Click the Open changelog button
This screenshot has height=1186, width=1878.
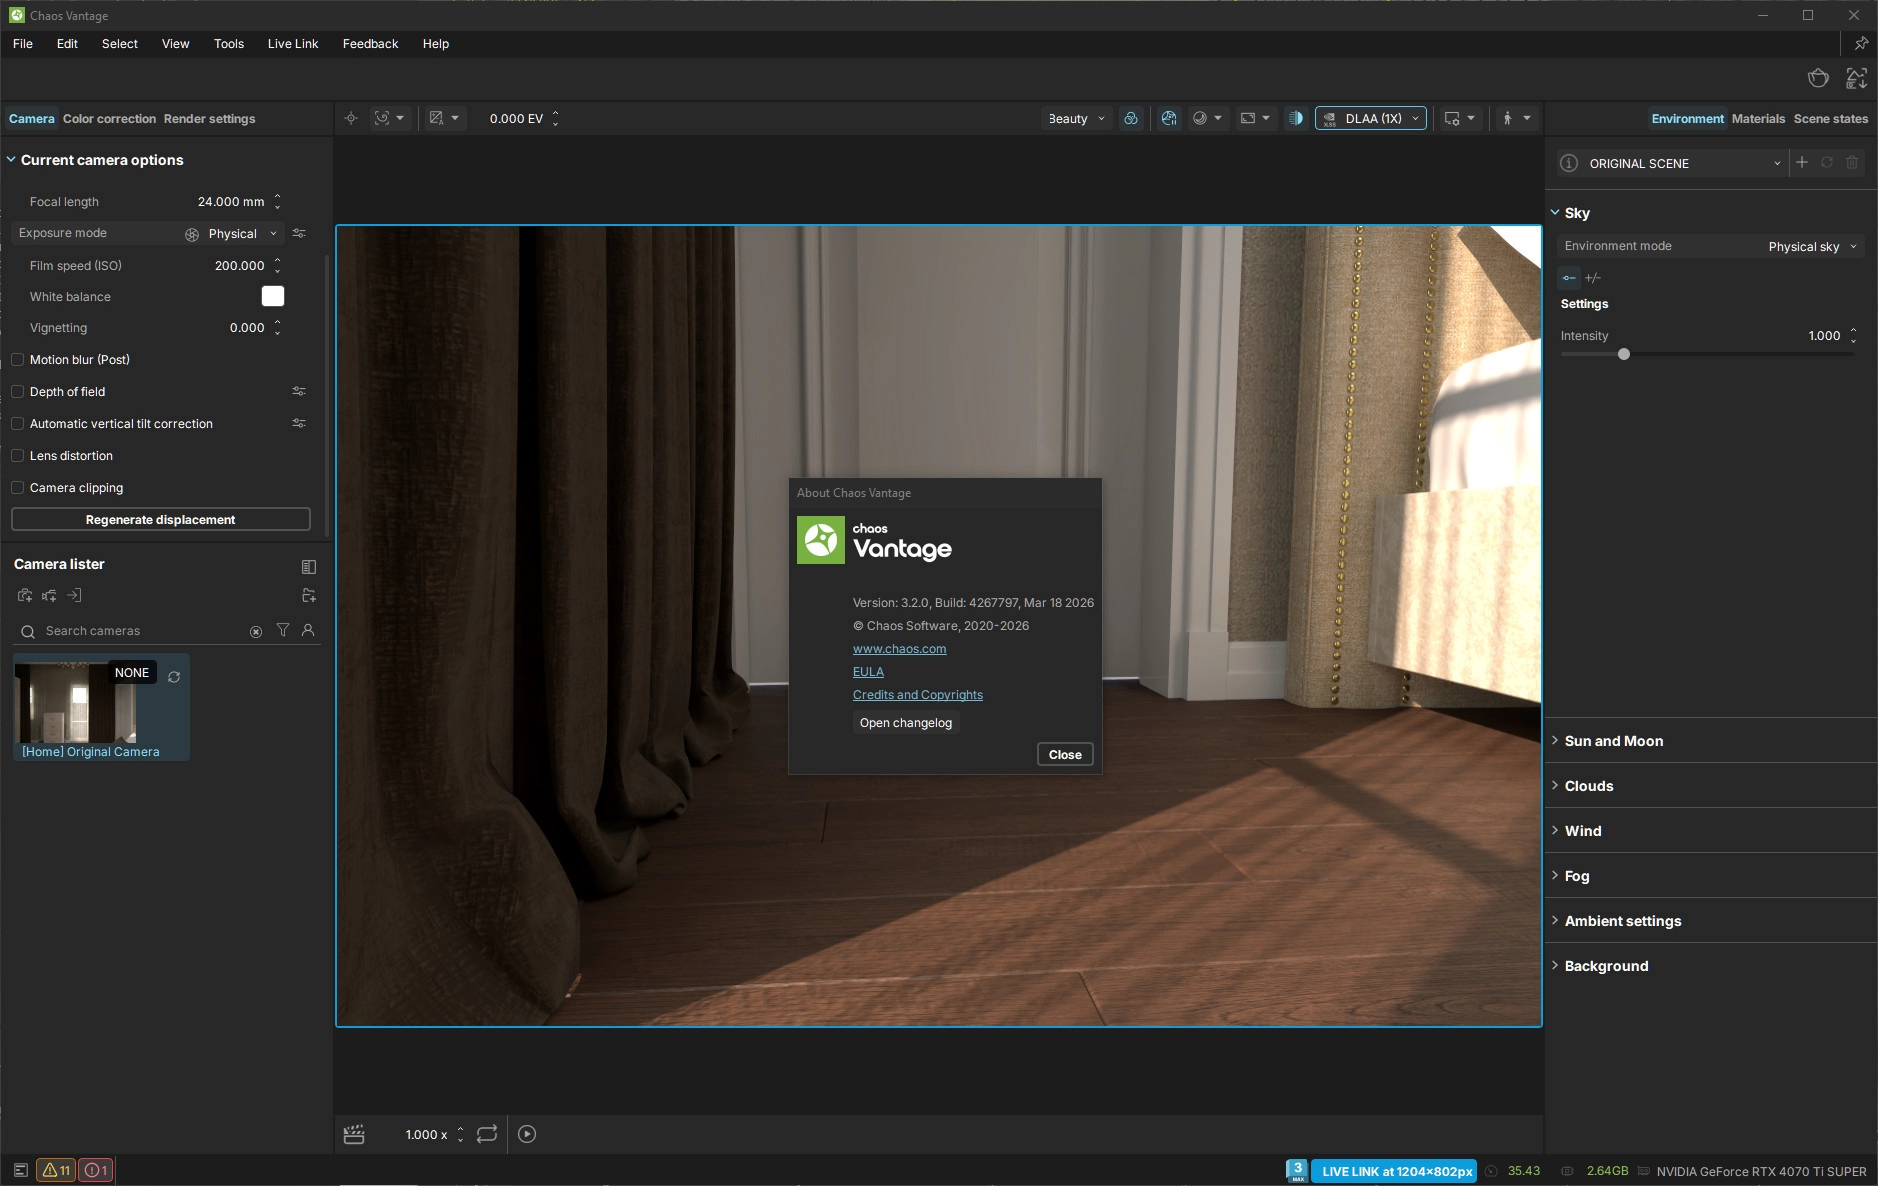pos(905,723)
